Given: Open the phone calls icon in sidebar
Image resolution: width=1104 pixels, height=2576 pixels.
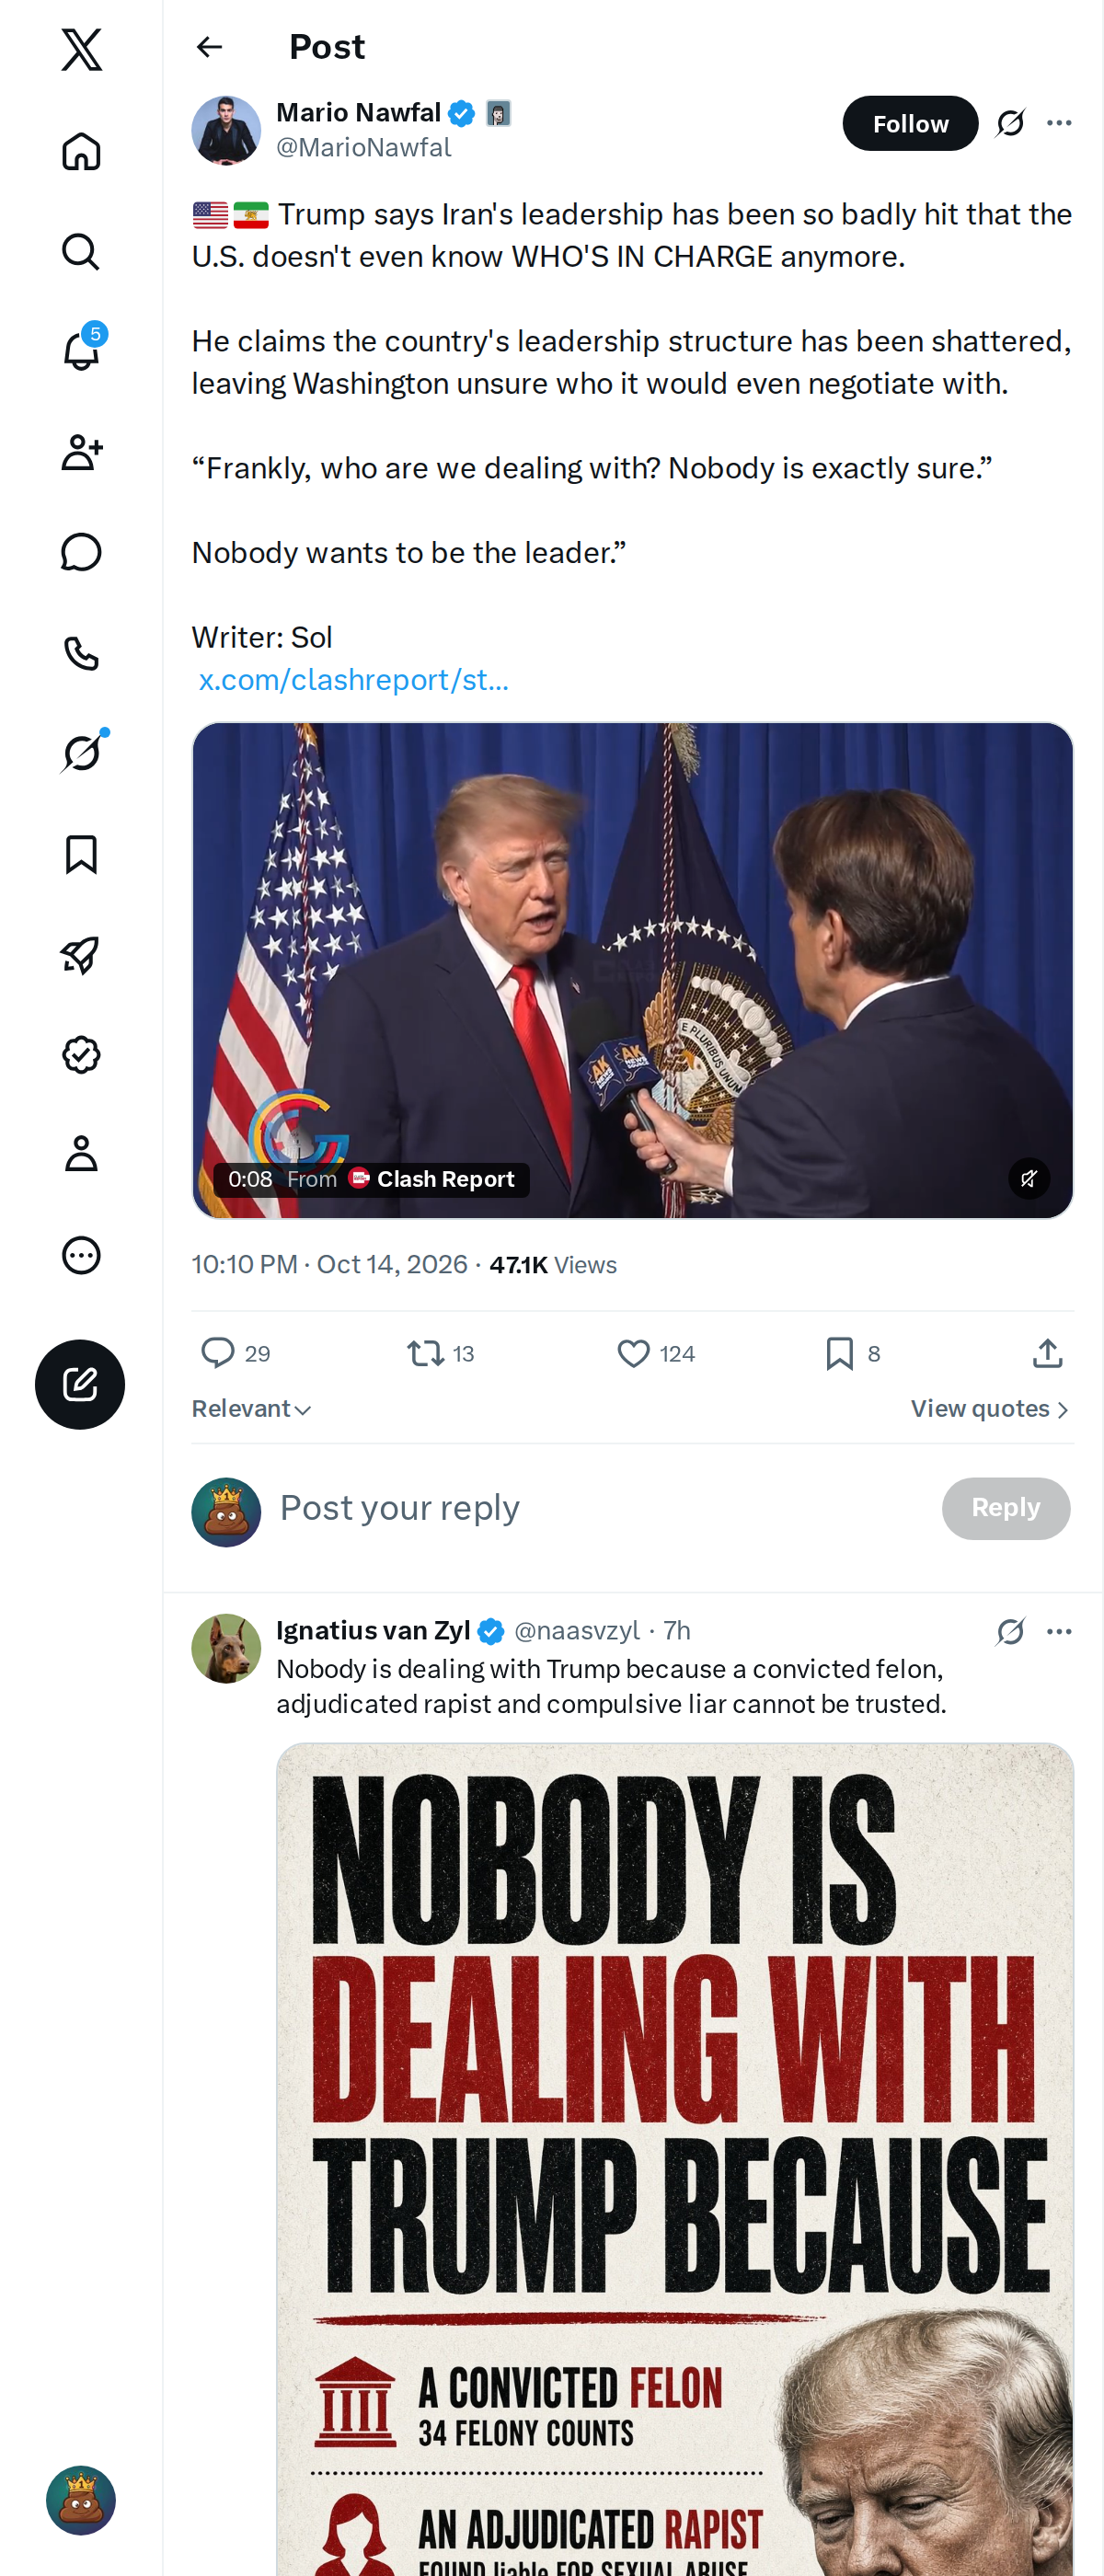Looking at the screenshot, I should pyautogui.click(x=81, y=653).
